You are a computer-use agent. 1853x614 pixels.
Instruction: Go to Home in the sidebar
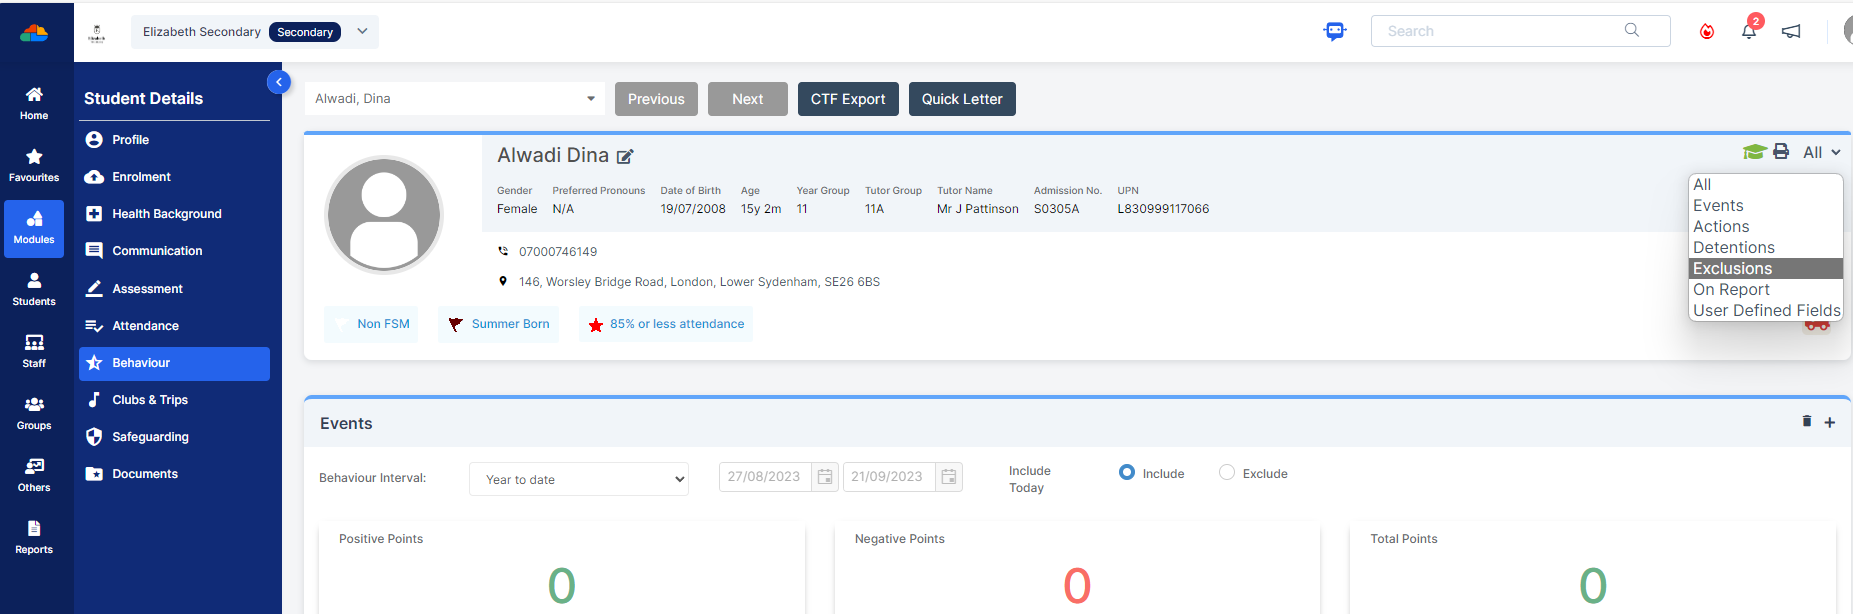(34, 103)
